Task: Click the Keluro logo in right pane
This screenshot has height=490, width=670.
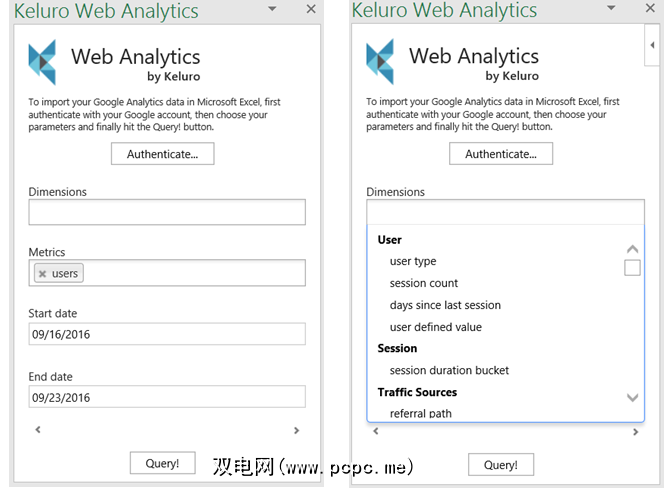Action: point(383,61)
